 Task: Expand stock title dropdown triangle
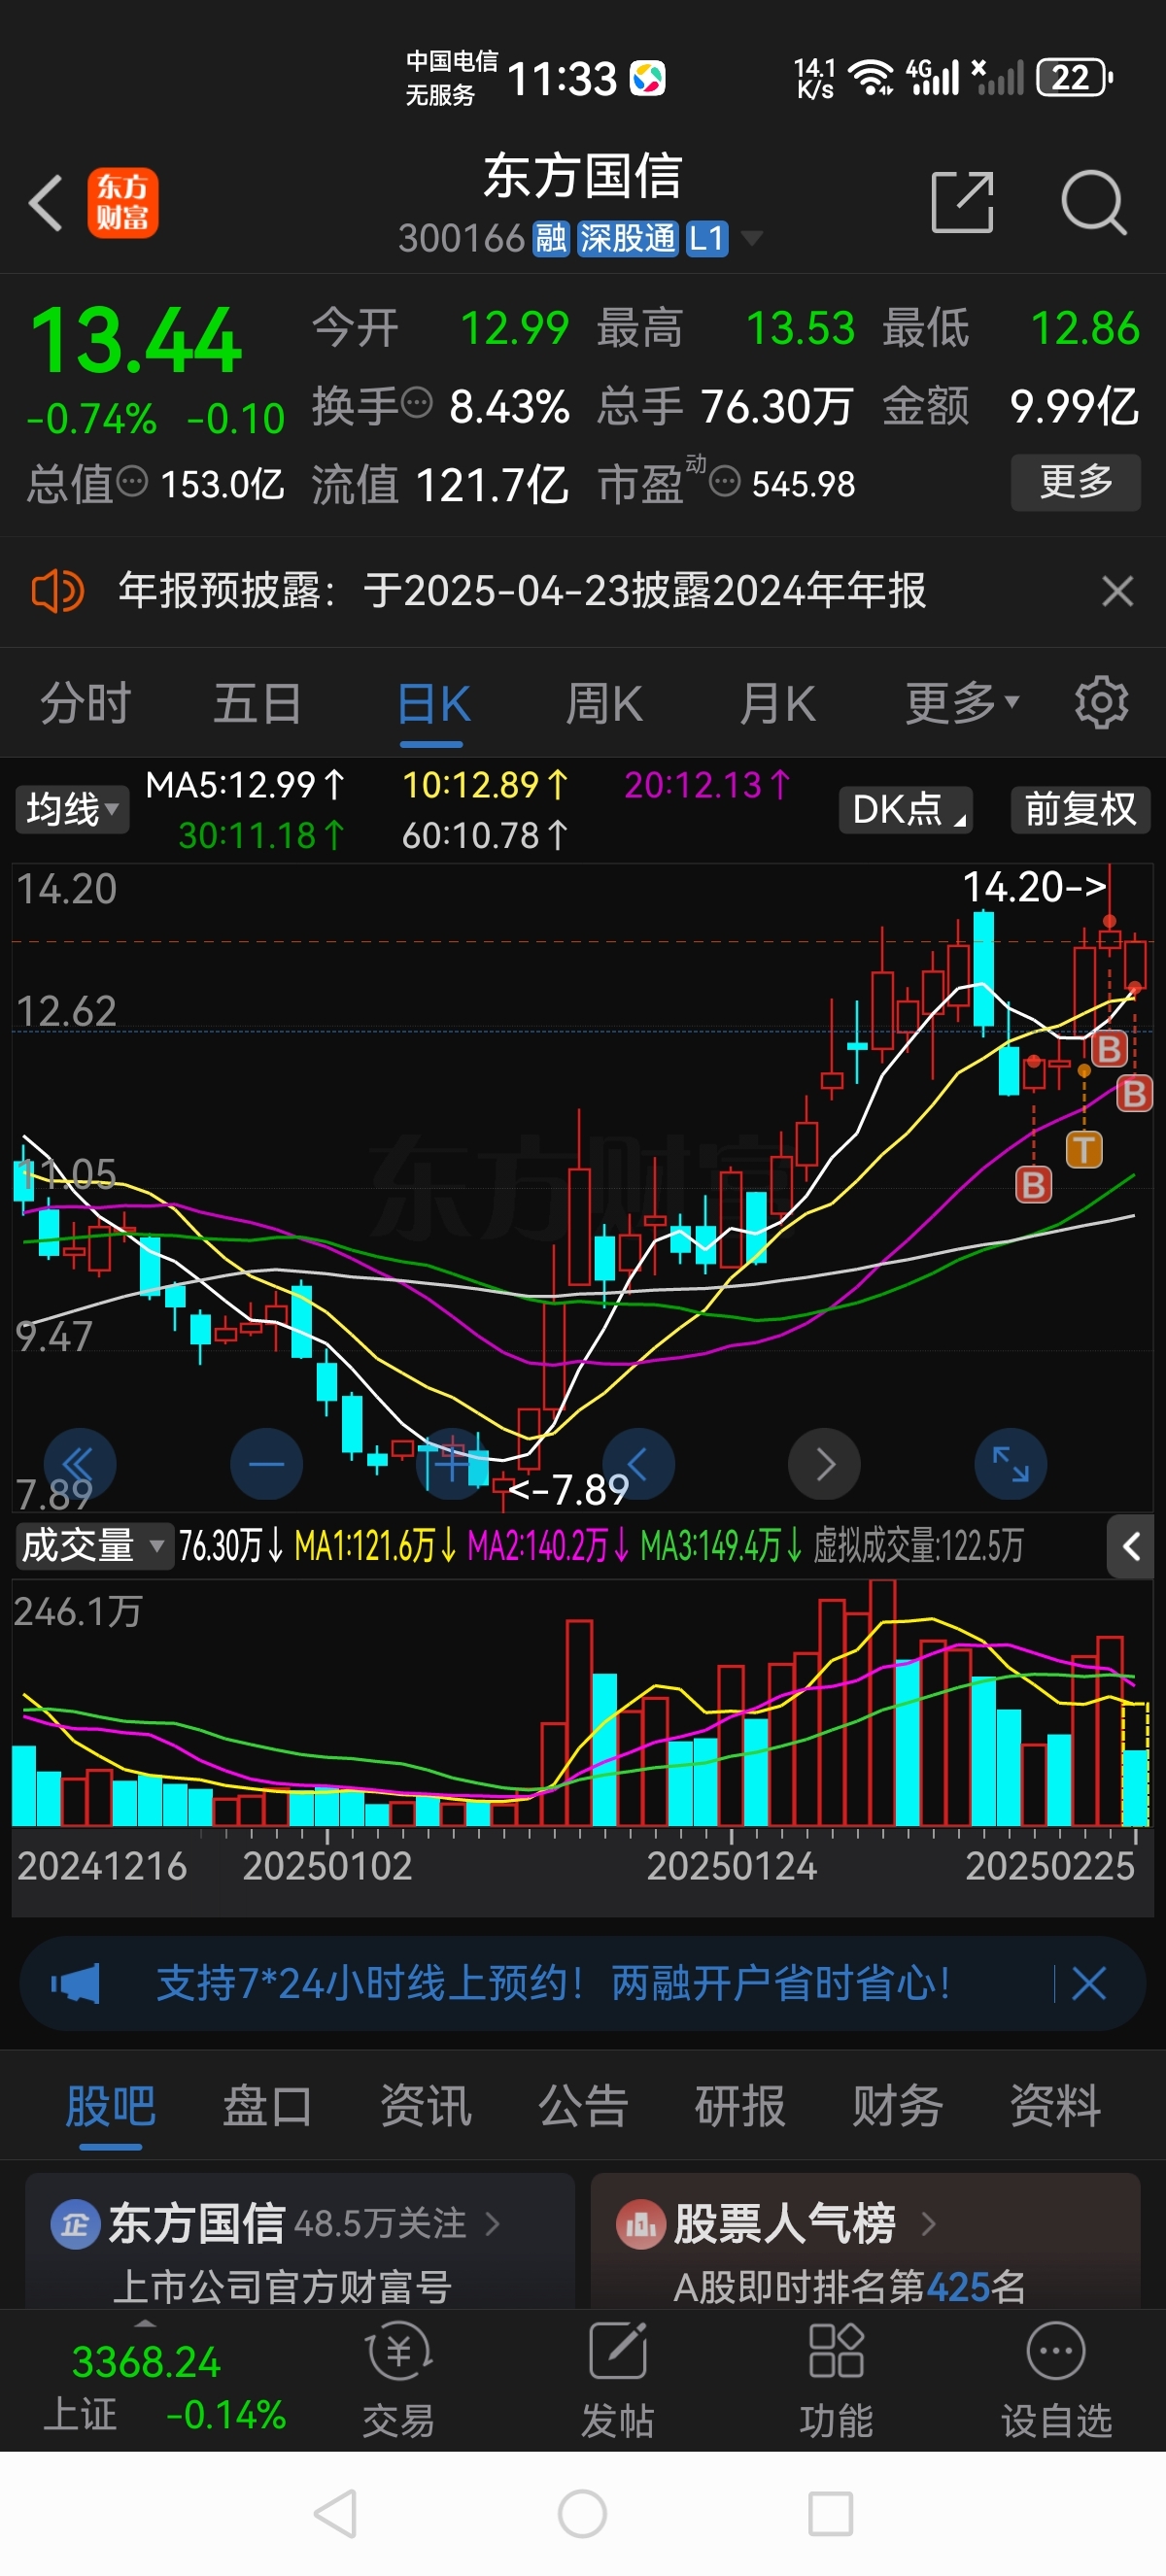751,238
